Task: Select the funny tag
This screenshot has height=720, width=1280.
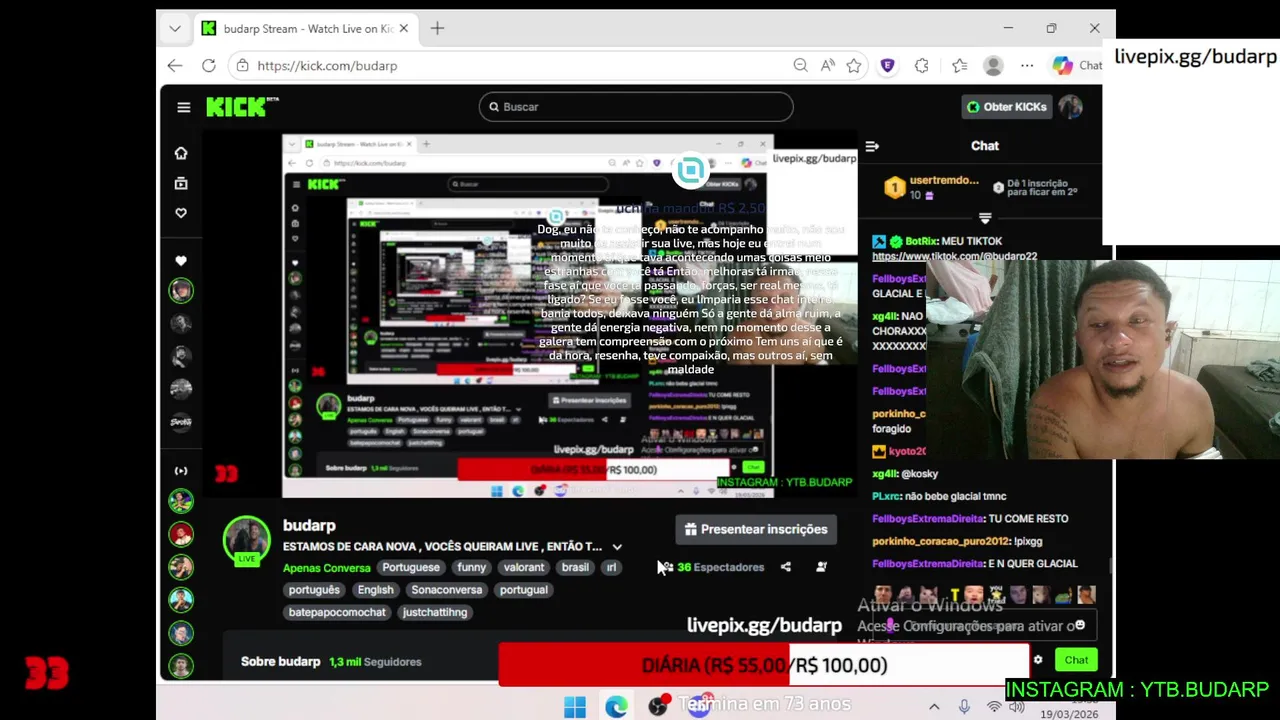Action: [x=471, y=567]
